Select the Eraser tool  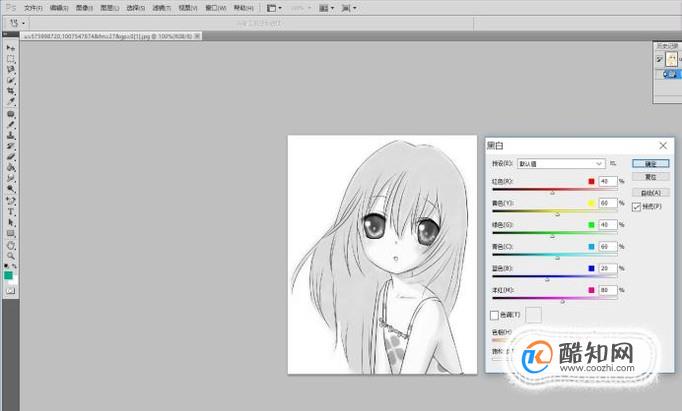pos(10,157)
